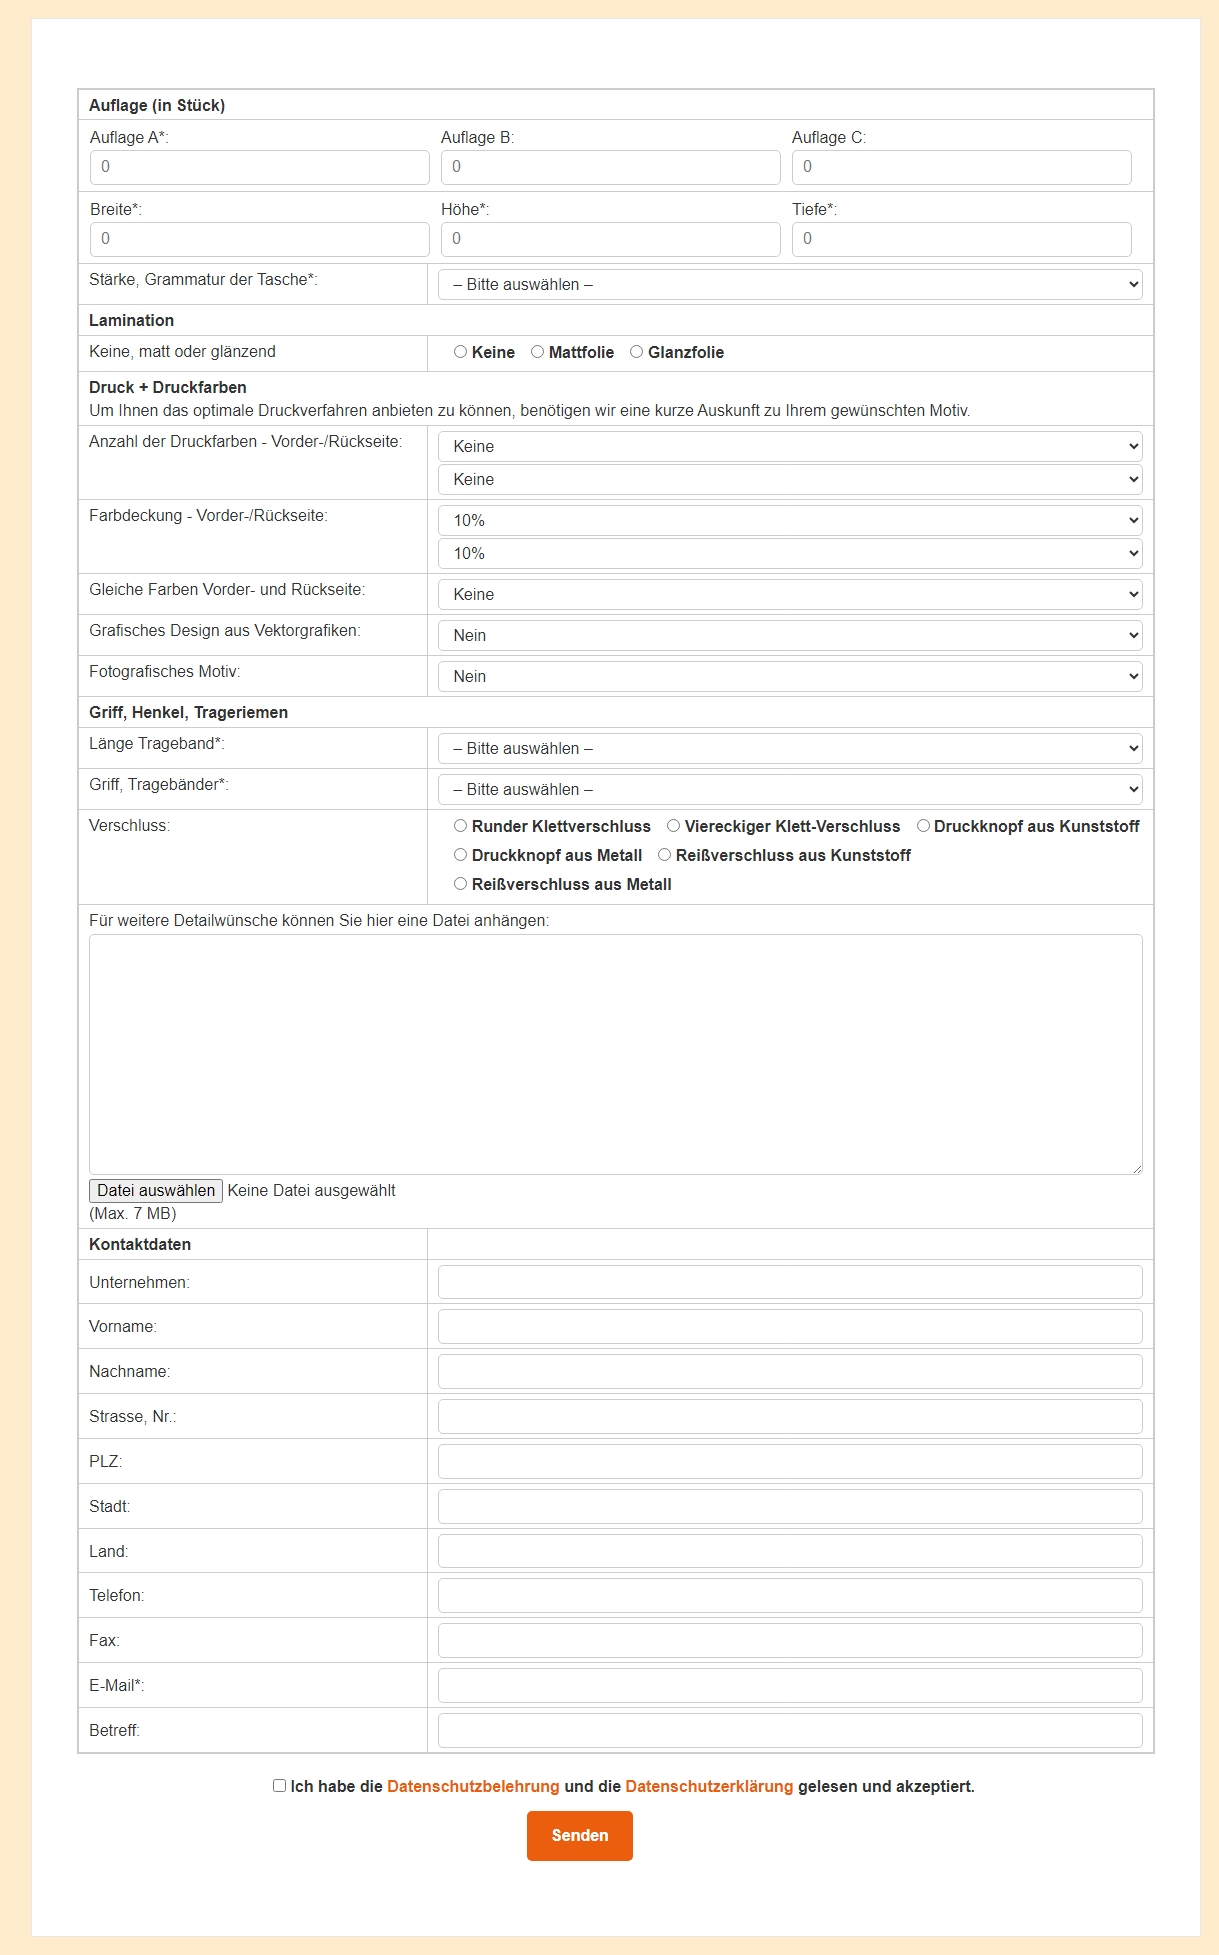The height and width of the screenshot is (1955, 1219).
Task: Focus the PLZ input field
Action: [x=790, y=1461]
